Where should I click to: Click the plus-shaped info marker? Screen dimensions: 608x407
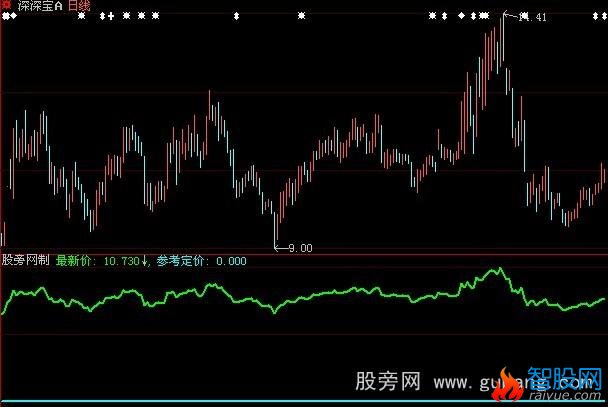click(x=111, y=16)
